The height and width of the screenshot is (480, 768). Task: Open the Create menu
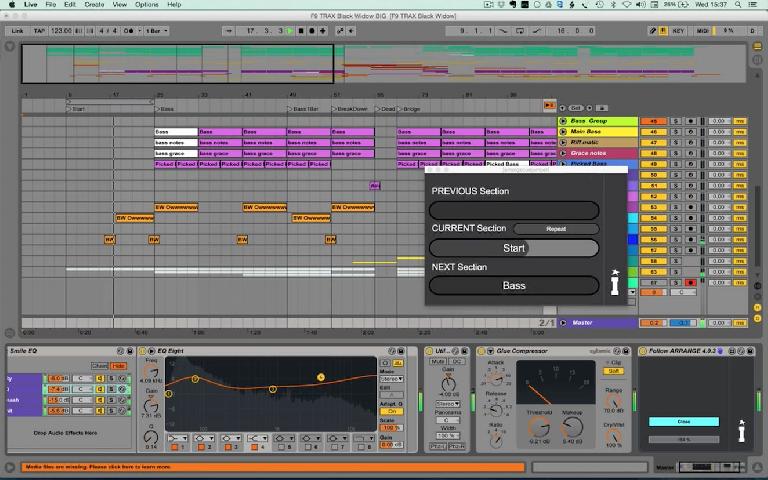point(95,4)
